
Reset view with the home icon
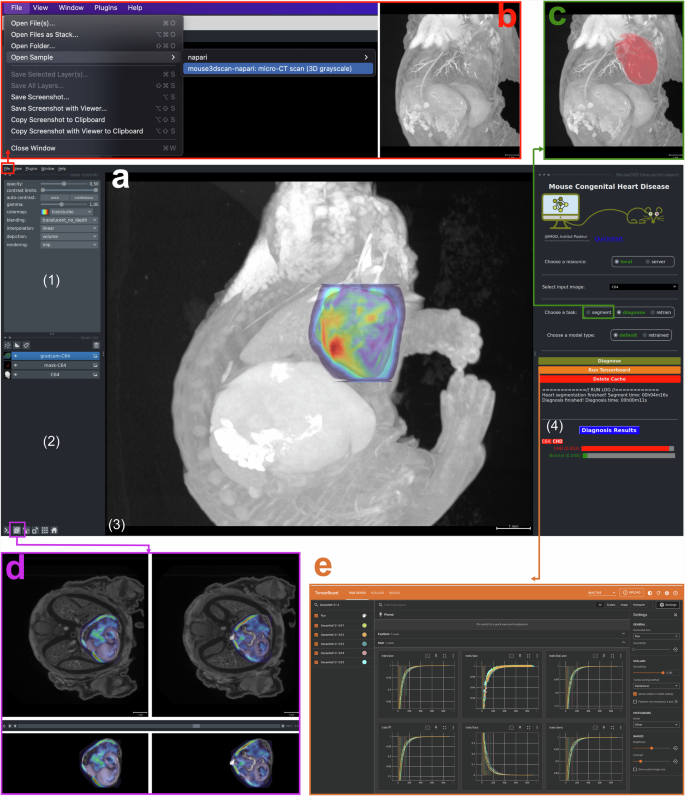click(54, 530)
